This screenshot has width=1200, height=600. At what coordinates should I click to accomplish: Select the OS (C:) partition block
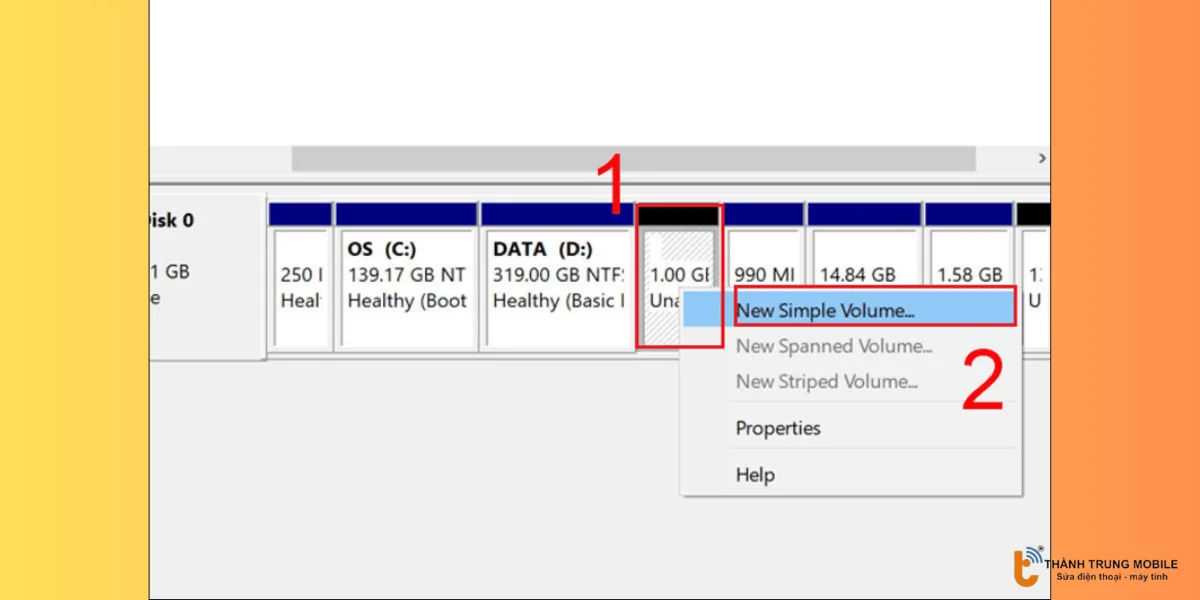pyautogui.click(x=406, y=285)
